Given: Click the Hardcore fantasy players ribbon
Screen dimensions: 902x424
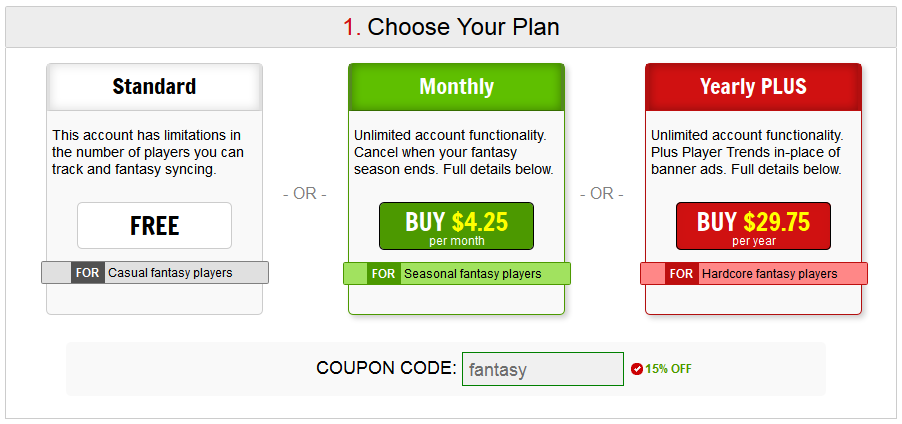Looking at the screenshot, I should [x=754, y=274].
